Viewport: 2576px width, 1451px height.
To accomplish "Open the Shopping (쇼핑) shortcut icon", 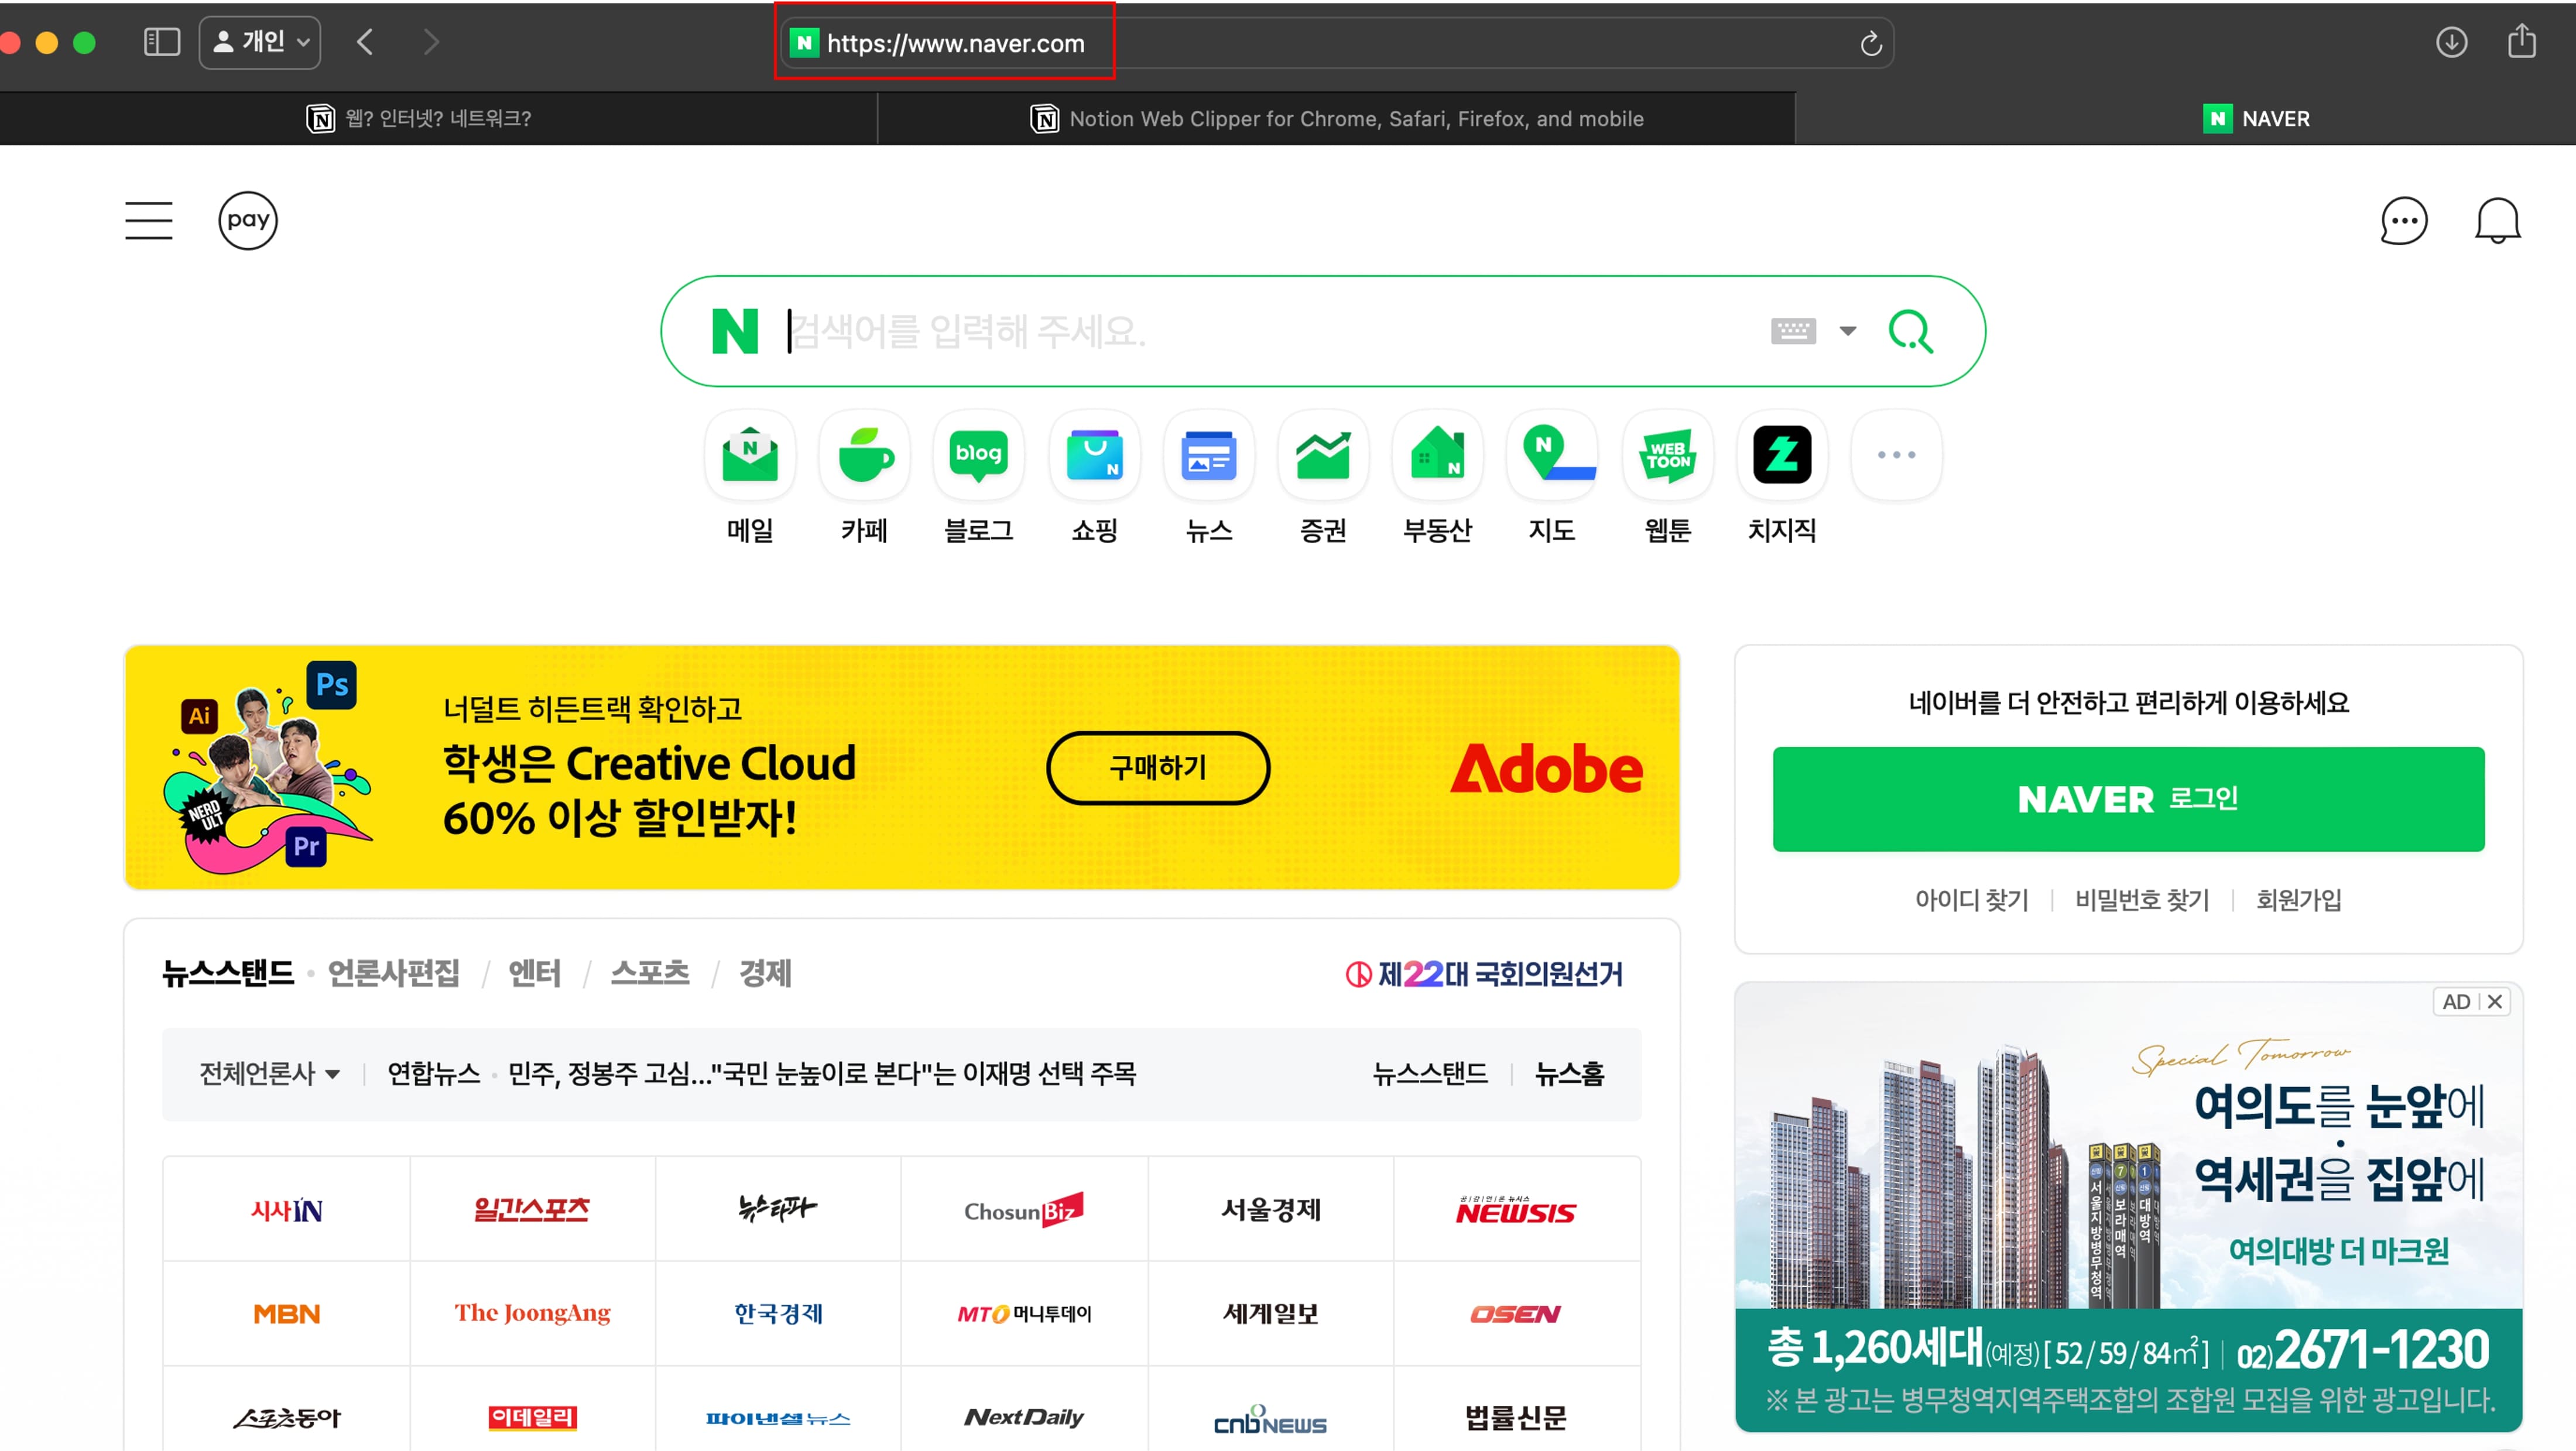I will 1094,455.
